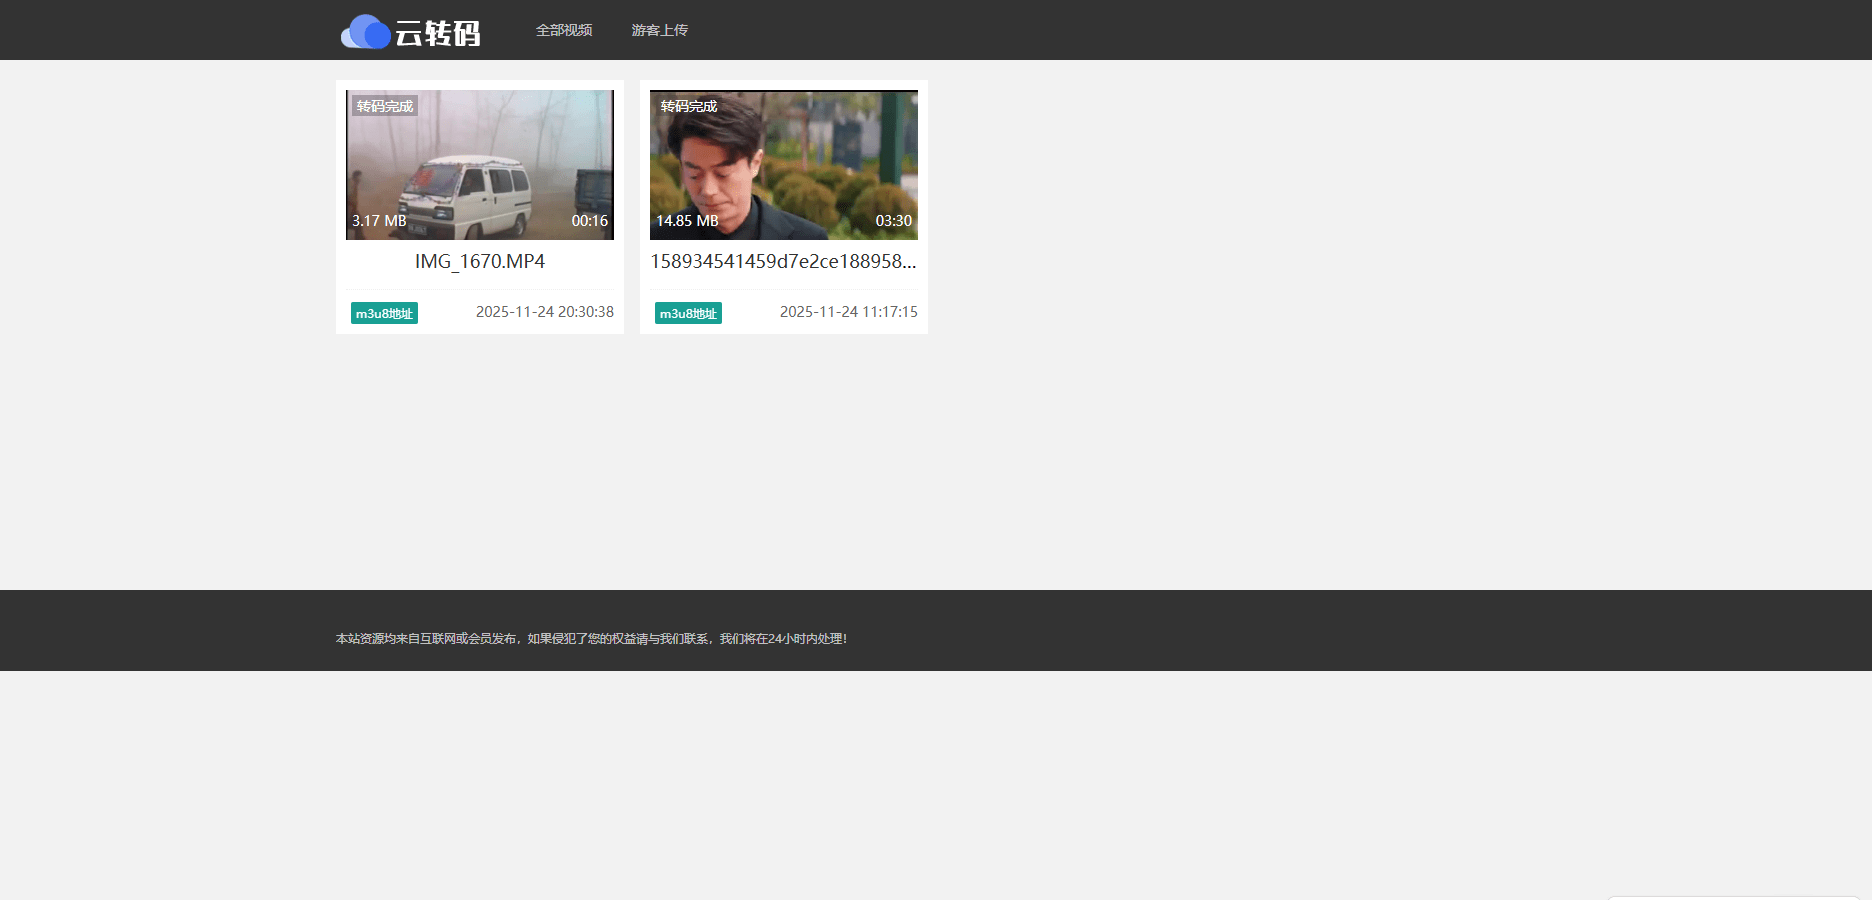The image size is (1872, 900).
Task: Click the 158934541459d7e2ce188958... video title
Action: pos(783,261)
